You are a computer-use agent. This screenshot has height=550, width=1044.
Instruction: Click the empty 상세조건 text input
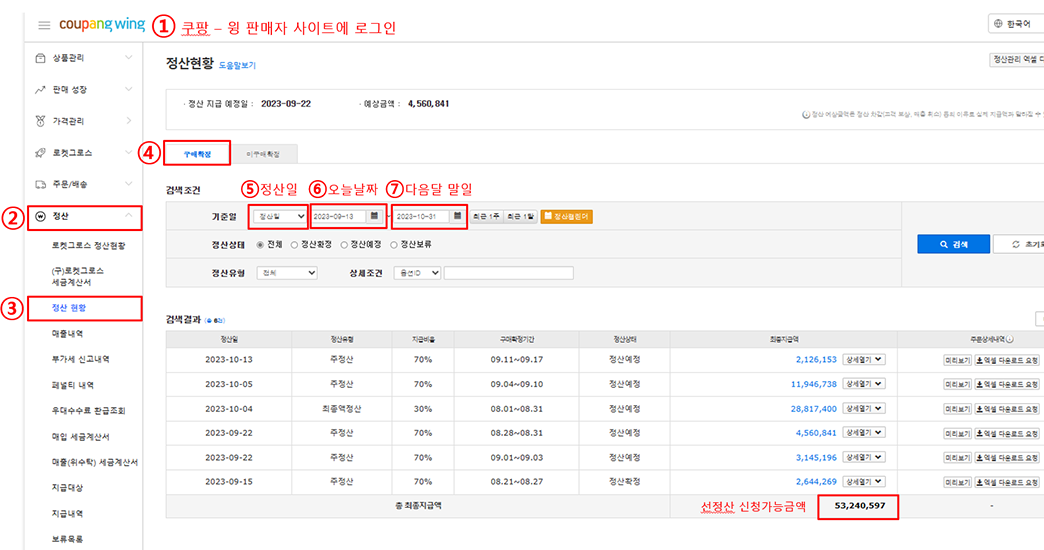pyautogui.click(x=509, y=273)
